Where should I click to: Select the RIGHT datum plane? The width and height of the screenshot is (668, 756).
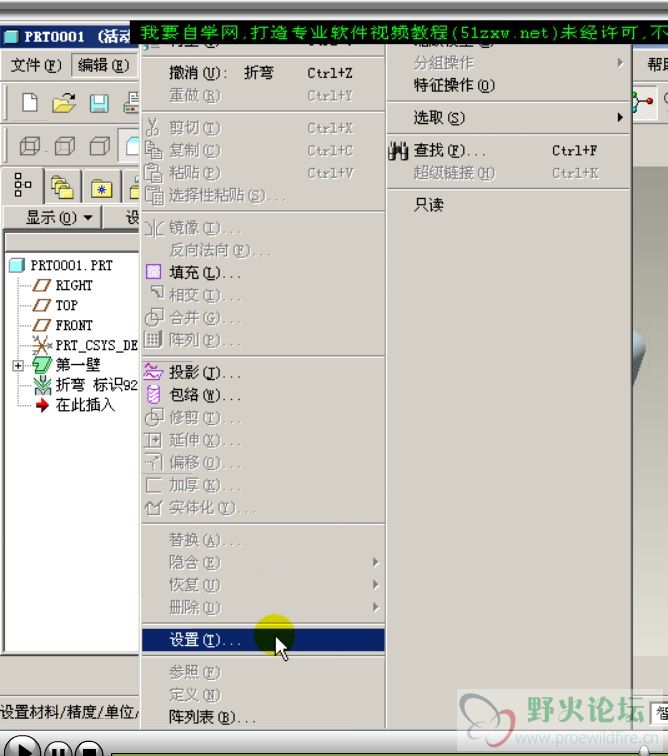click(x=73, y=285)
